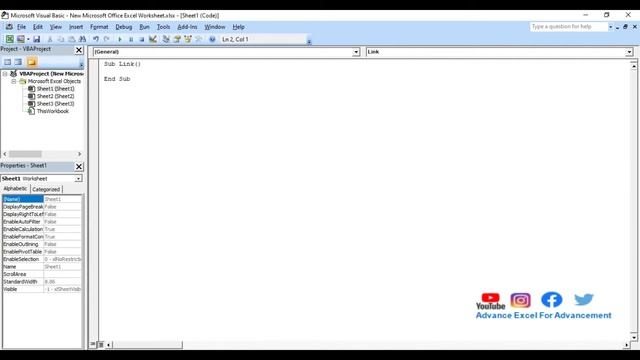The height and width of the screenshot is (360, 640).
Task: Open the Link procedure dropdown
Action: pos(629,52)
